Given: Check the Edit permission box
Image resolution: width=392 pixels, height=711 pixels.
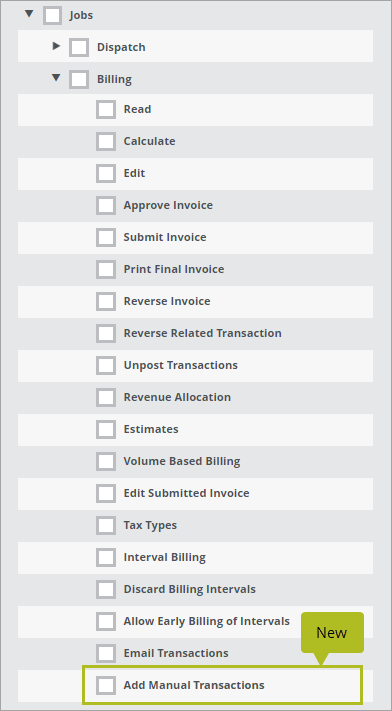Looking at the screenshot, I should pos(106,173).
